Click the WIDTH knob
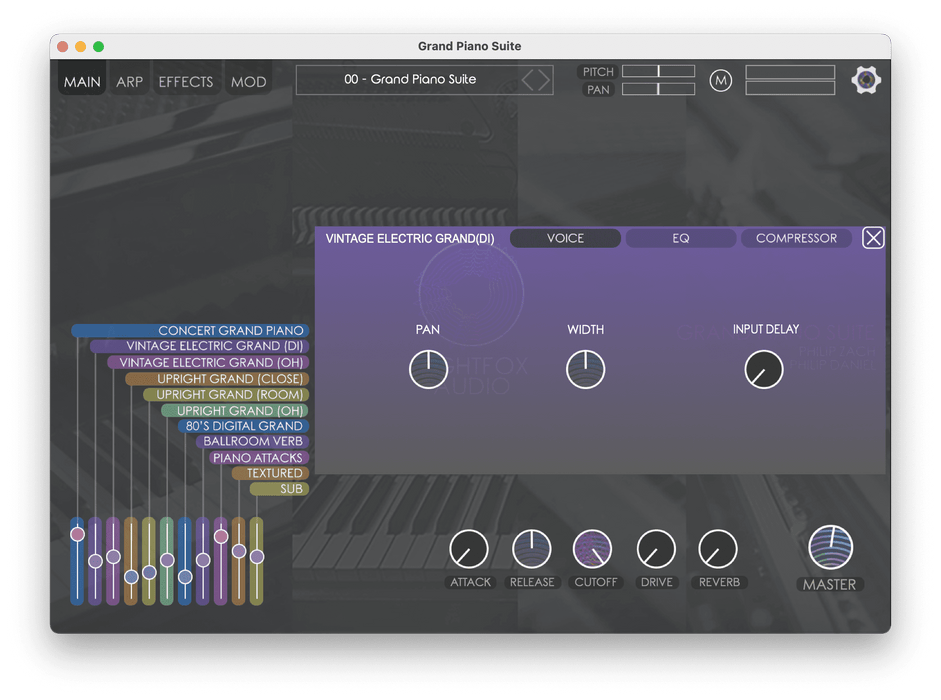This screenshot has width=941, height=700. pos(585,370)
